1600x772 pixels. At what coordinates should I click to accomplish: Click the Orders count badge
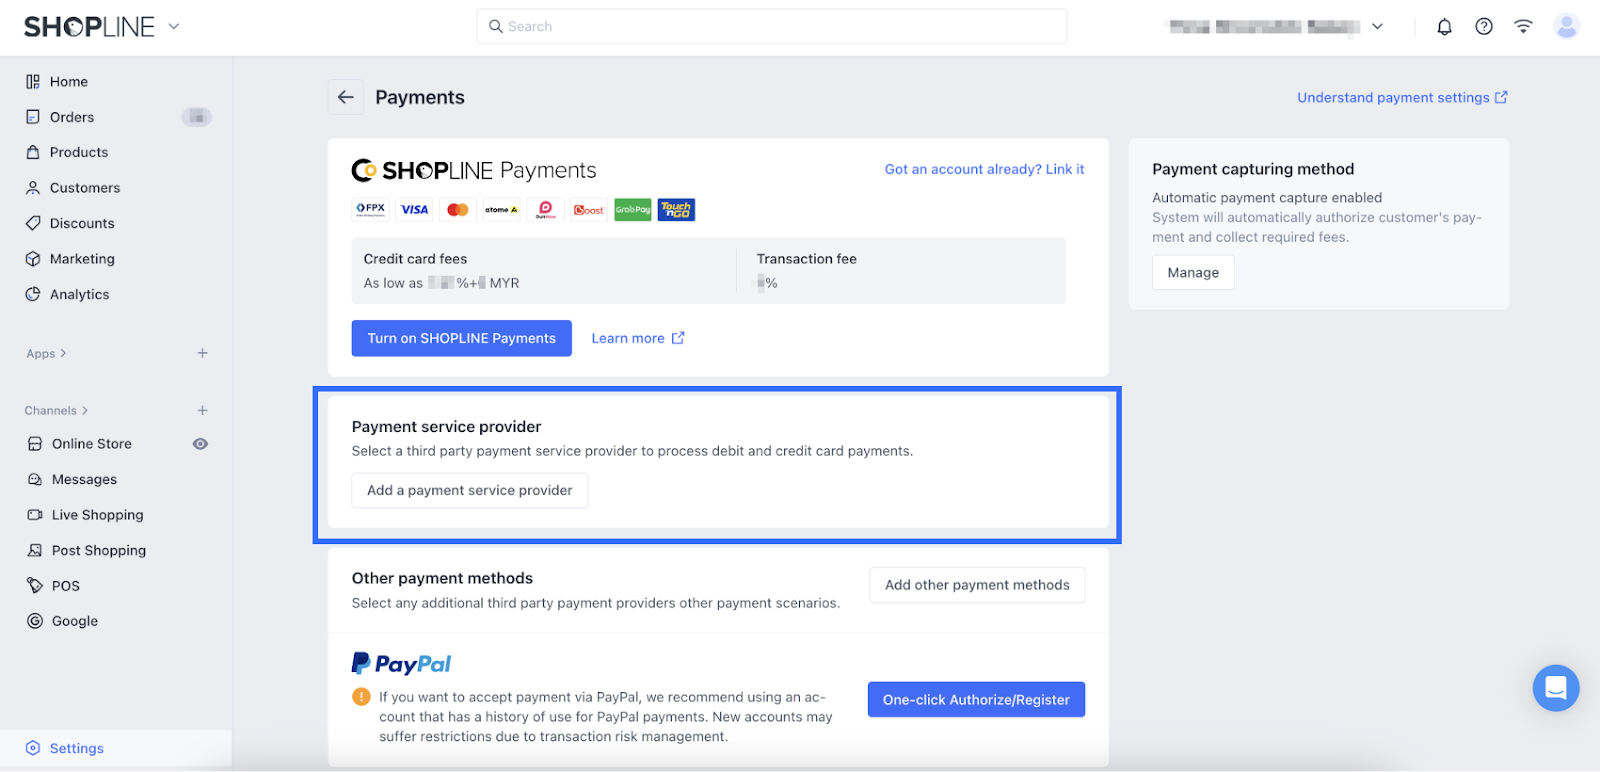pyautogui.click(x=197, y=117)
